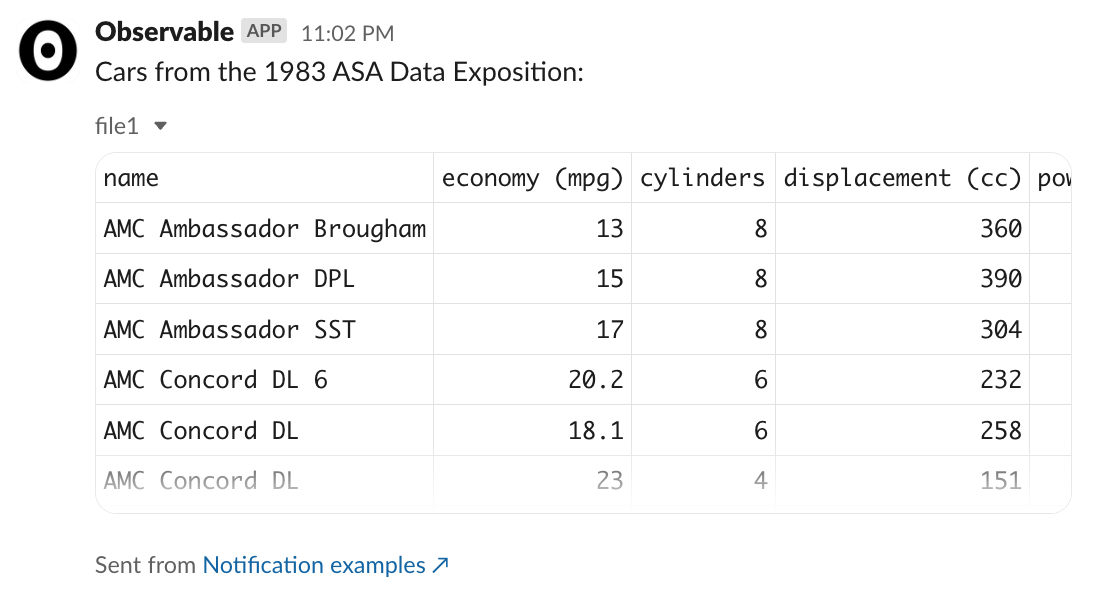Screen dimensions: 1095x599
Task: Select the AMC Ambassador Brougham cell
Action: [264, 229]
